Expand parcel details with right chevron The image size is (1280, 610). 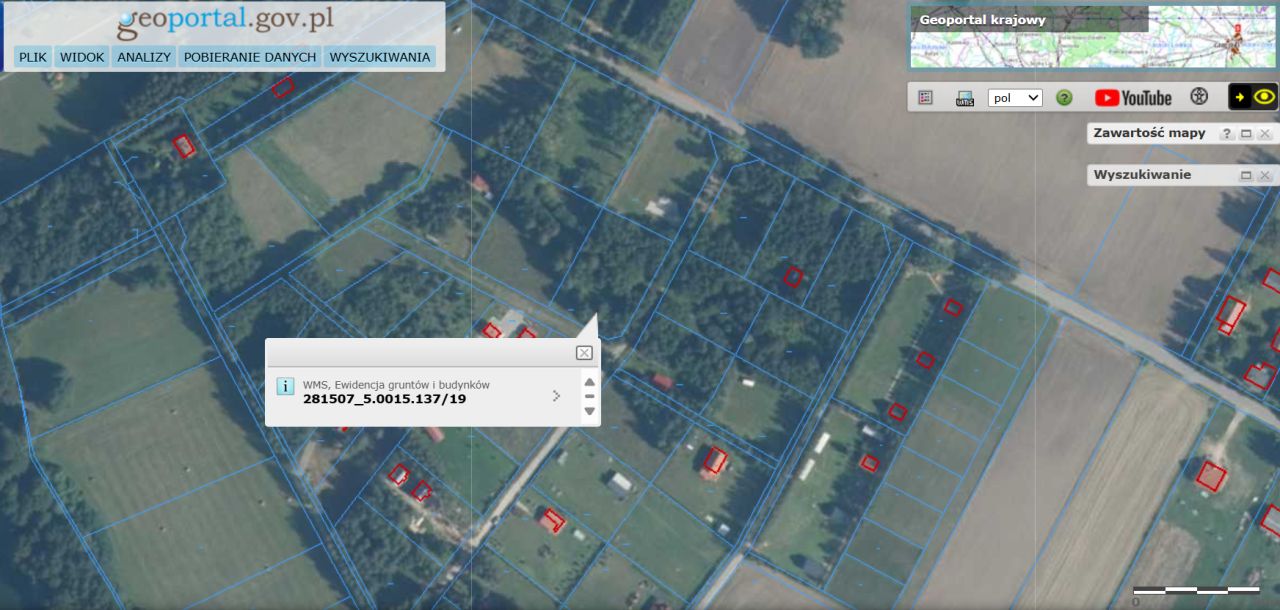(x=557, y=396)
